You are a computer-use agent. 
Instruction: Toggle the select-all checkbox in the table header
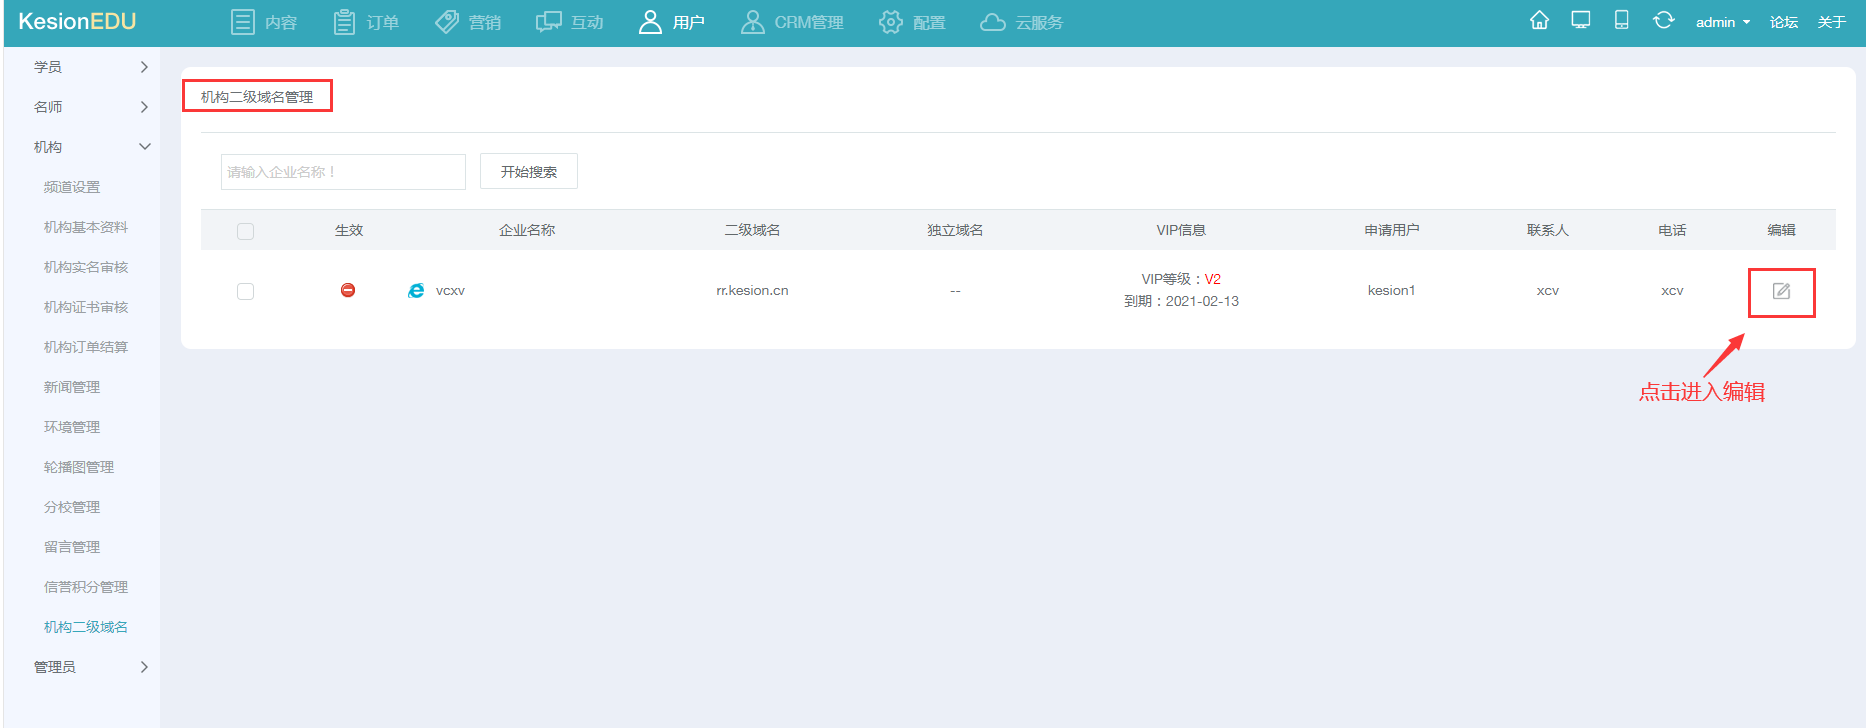click(x=245, y=231)
